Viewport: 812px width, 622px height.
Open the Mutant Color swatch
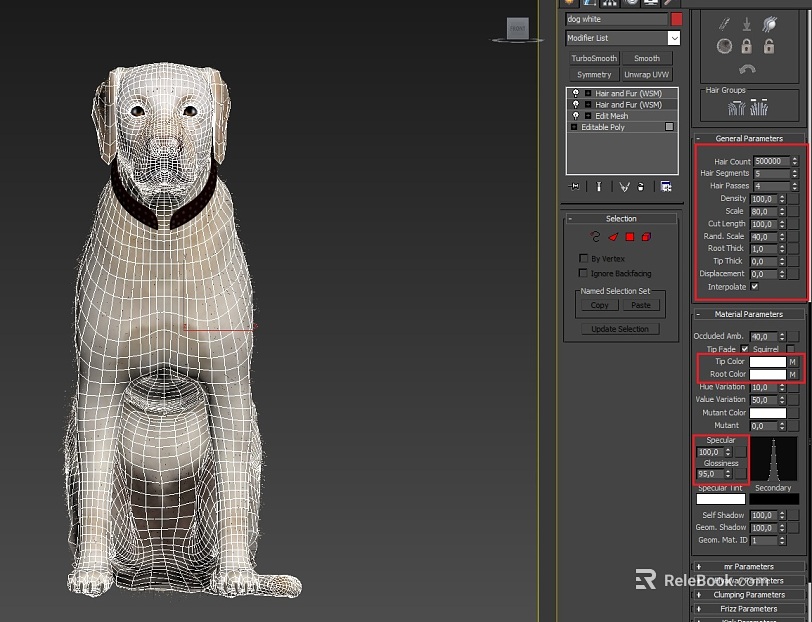click(x=767, y=413)
